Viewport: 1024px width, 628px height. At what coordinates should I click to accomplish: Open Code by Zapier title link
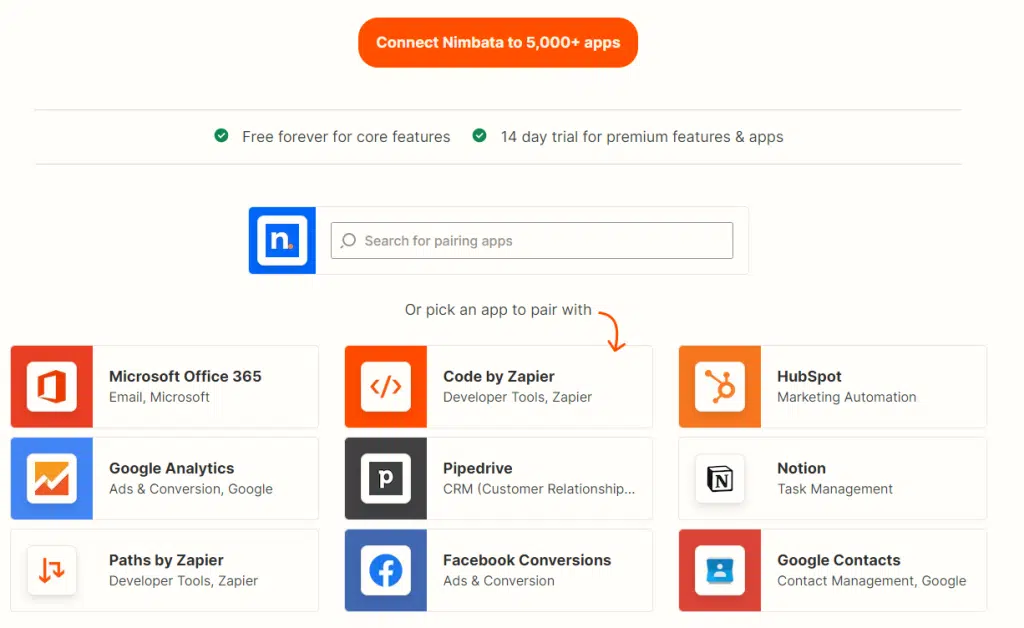coord(498,376)
